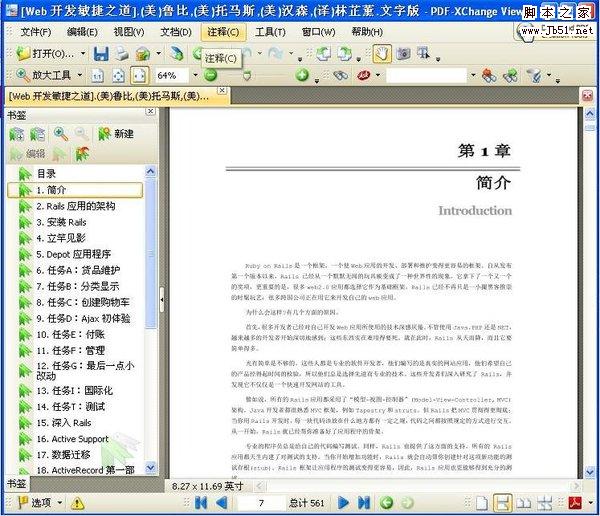This screenshot has height=516, width=600.
Task: Expand the email icon dropdown arrow
Action: tap(158, 54)
